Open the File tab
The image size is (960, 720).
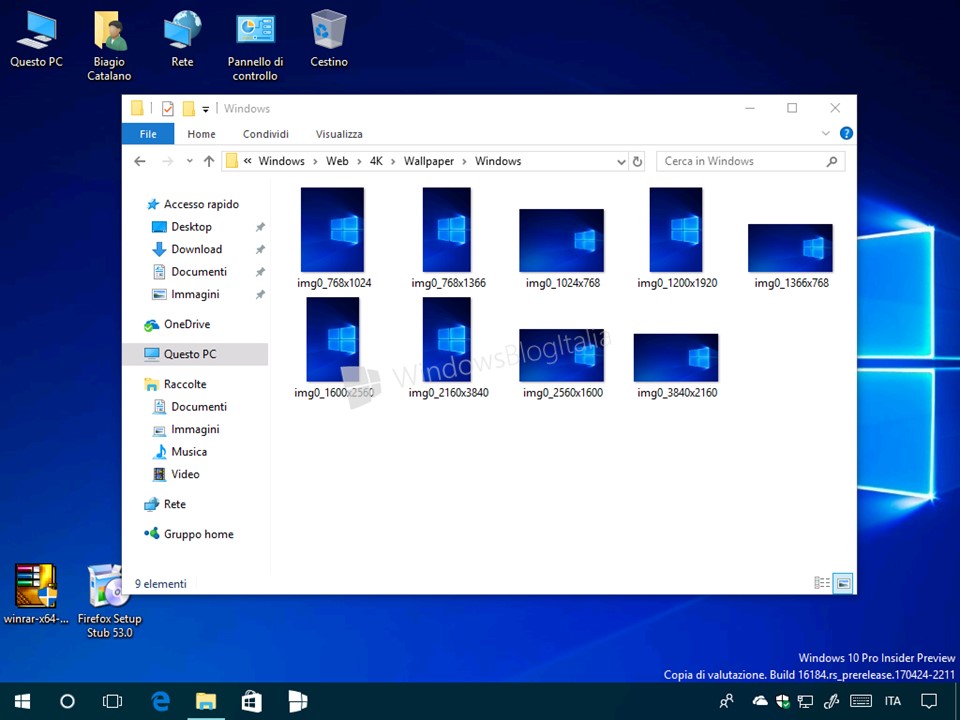[148, 134]
